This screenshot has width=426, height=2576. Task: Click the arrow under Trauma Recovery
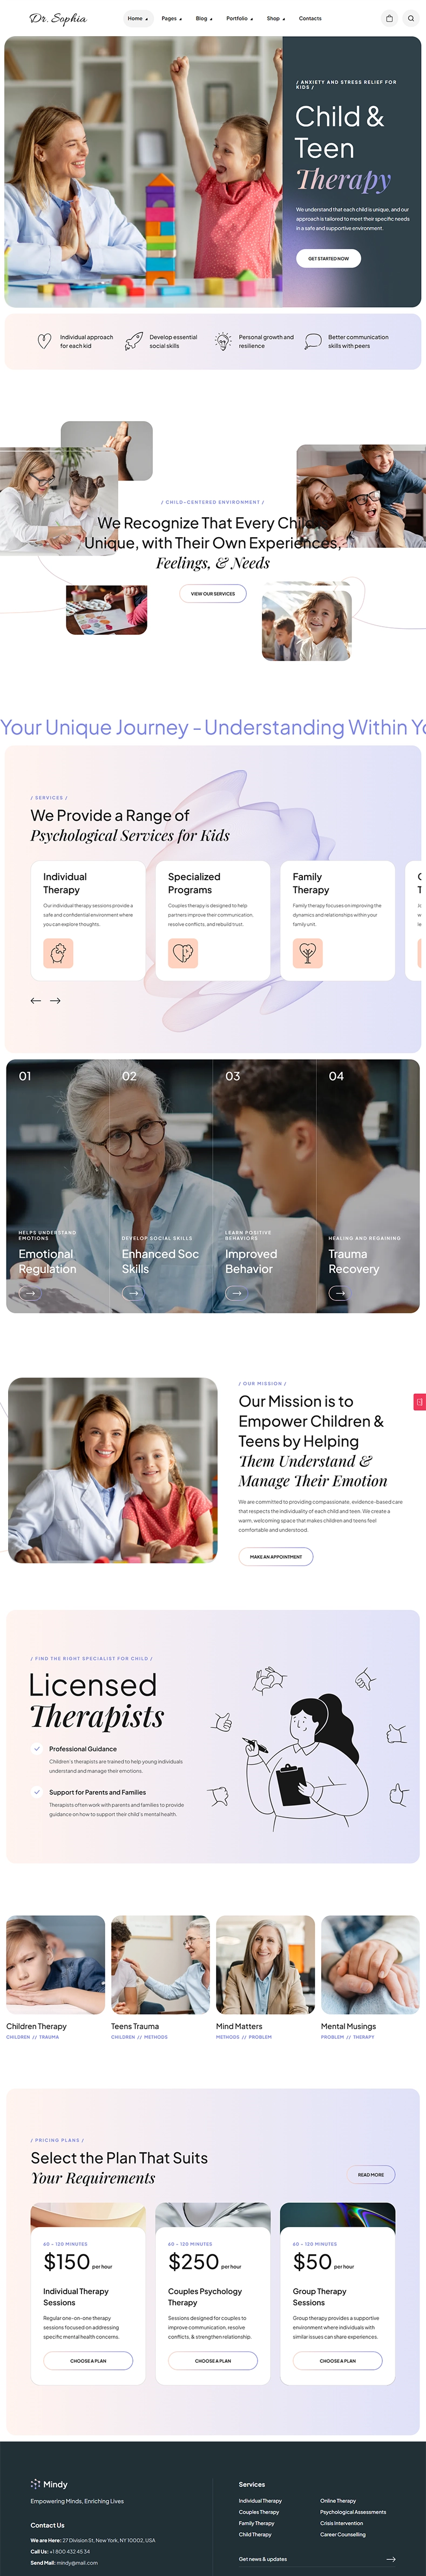340,1293
